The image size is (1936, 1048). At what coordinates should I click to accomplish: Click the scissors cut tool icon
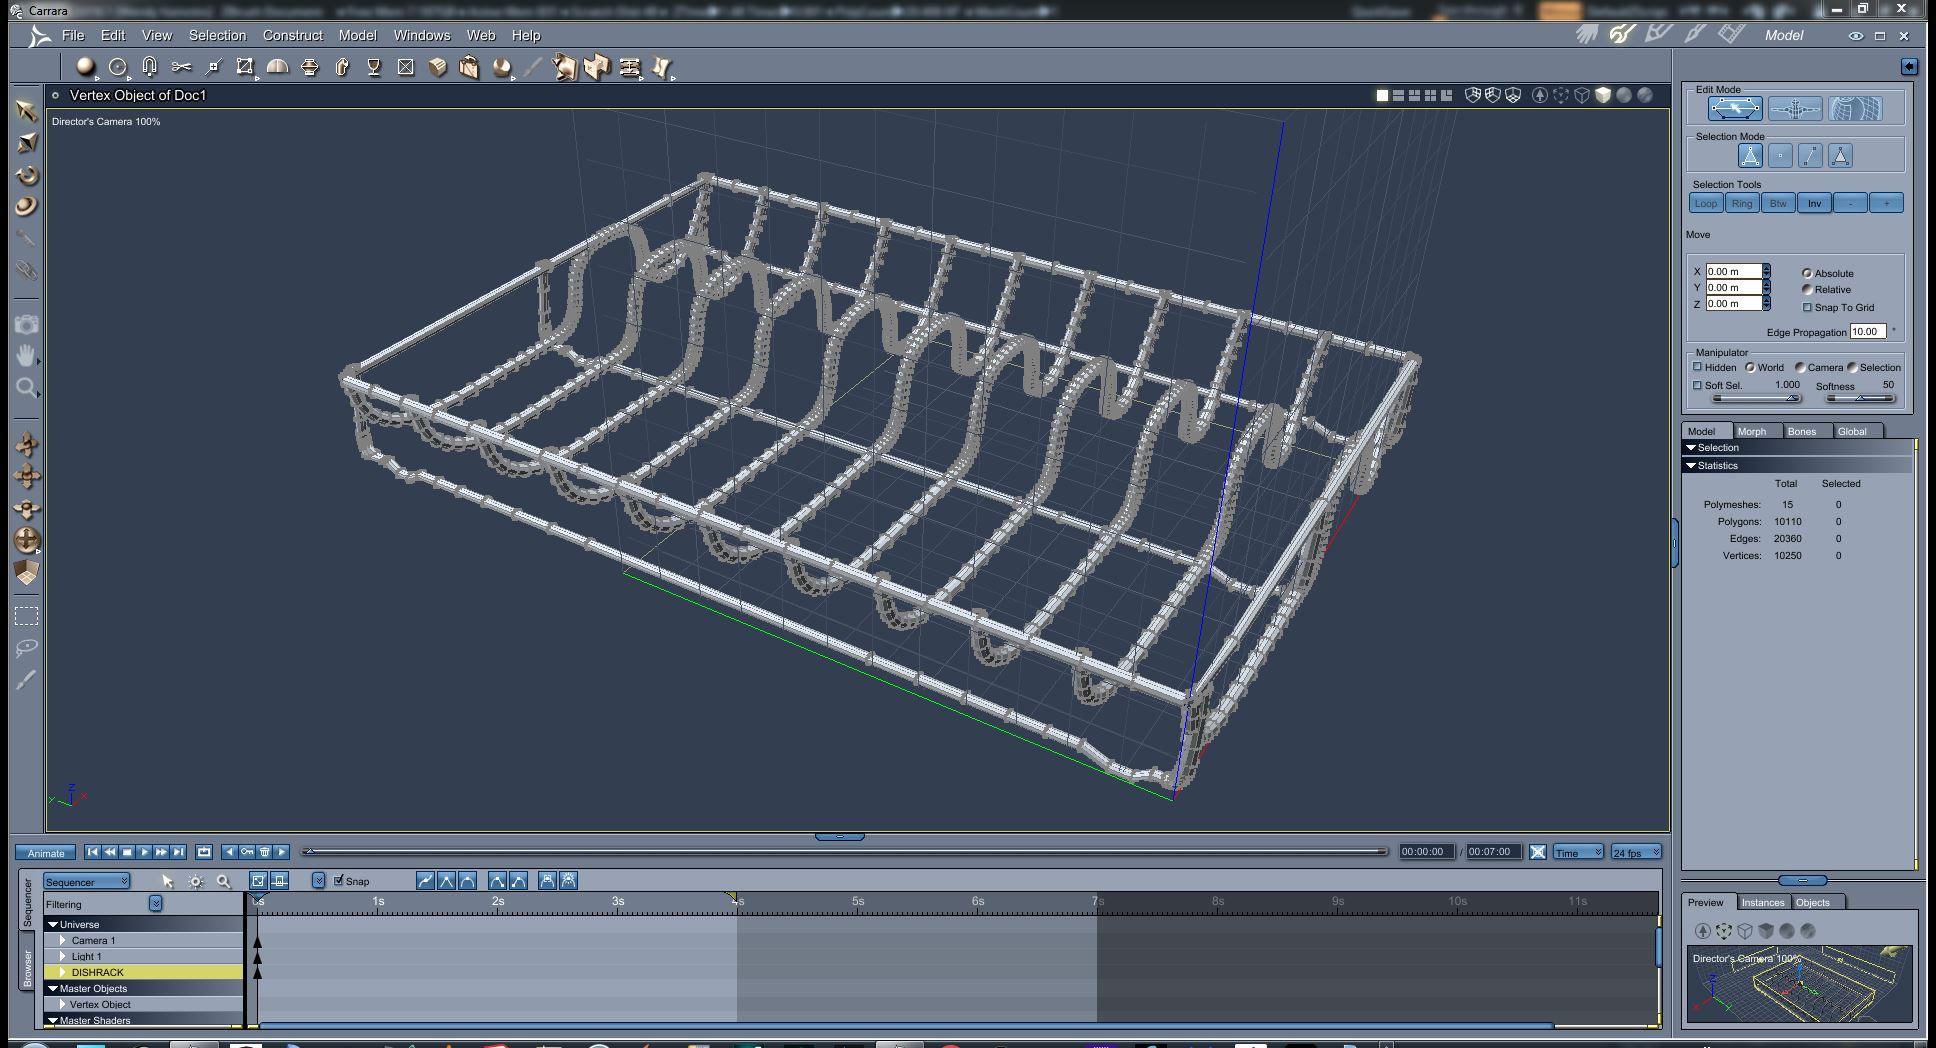point(181,67)
